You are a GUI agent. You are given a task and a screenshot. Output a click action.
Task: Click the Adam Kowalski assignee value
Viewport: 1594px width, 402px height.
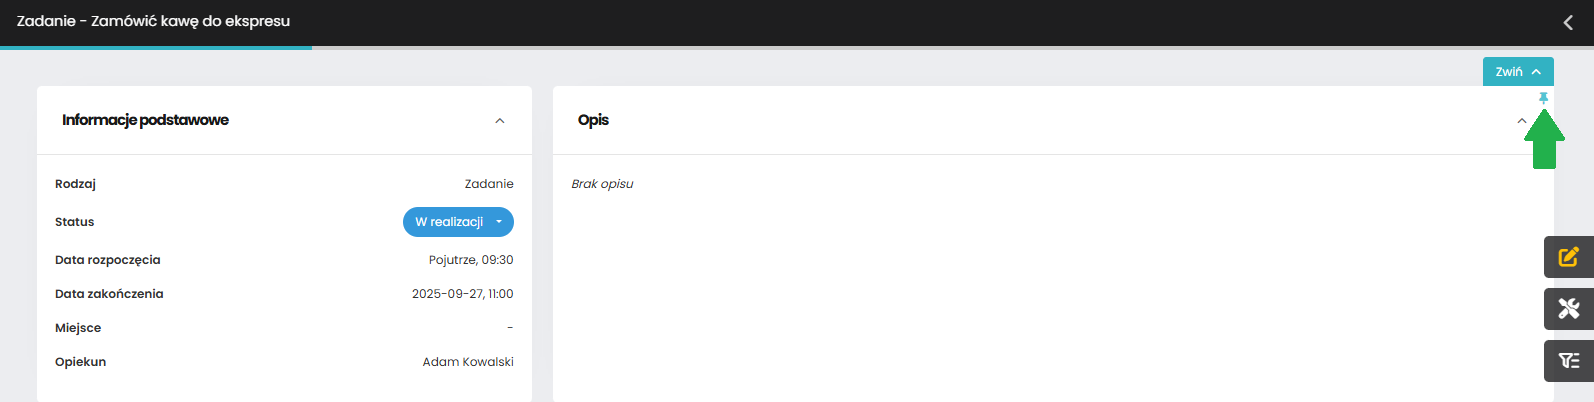tap(468, 362)
